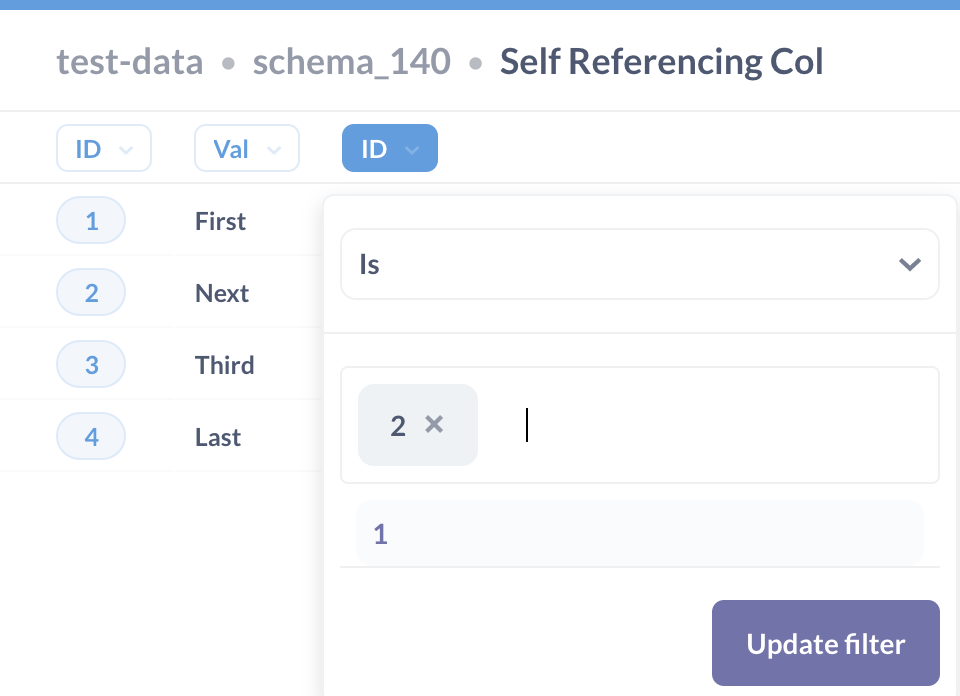Select suggestion "1" in the filter list
The height and width of the screenshot is (696, 960).
click(640, 534)
